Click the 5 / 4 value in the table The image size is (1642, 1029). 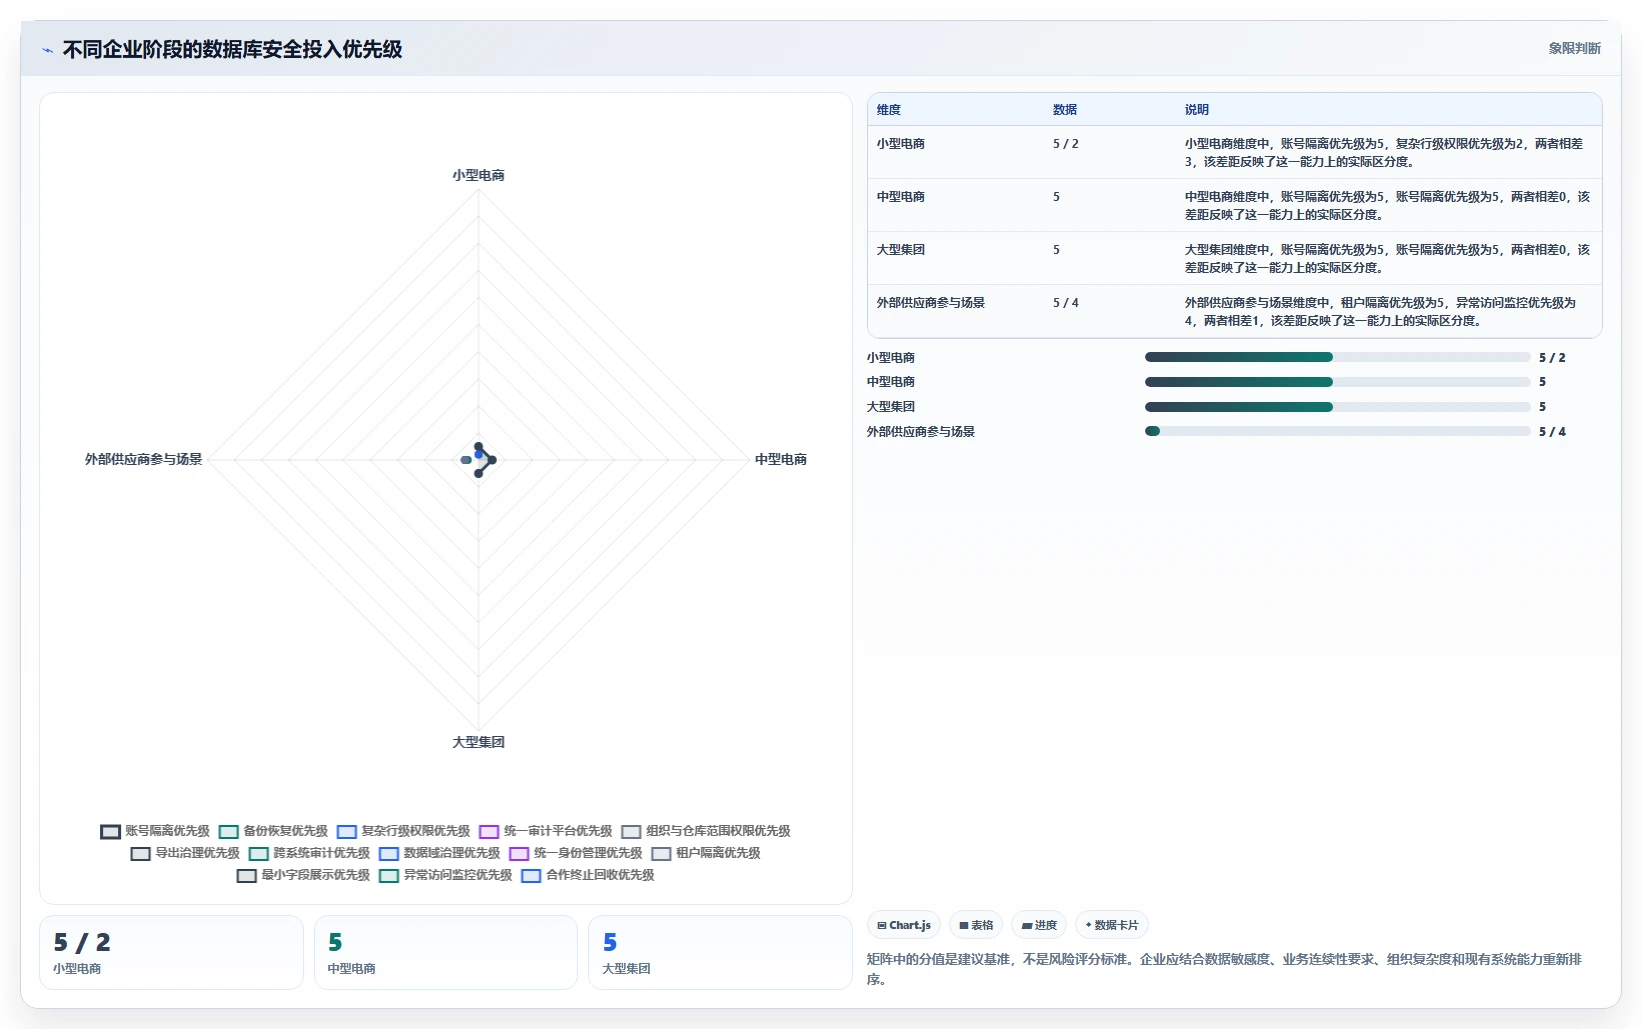[x=1065, y=303]
